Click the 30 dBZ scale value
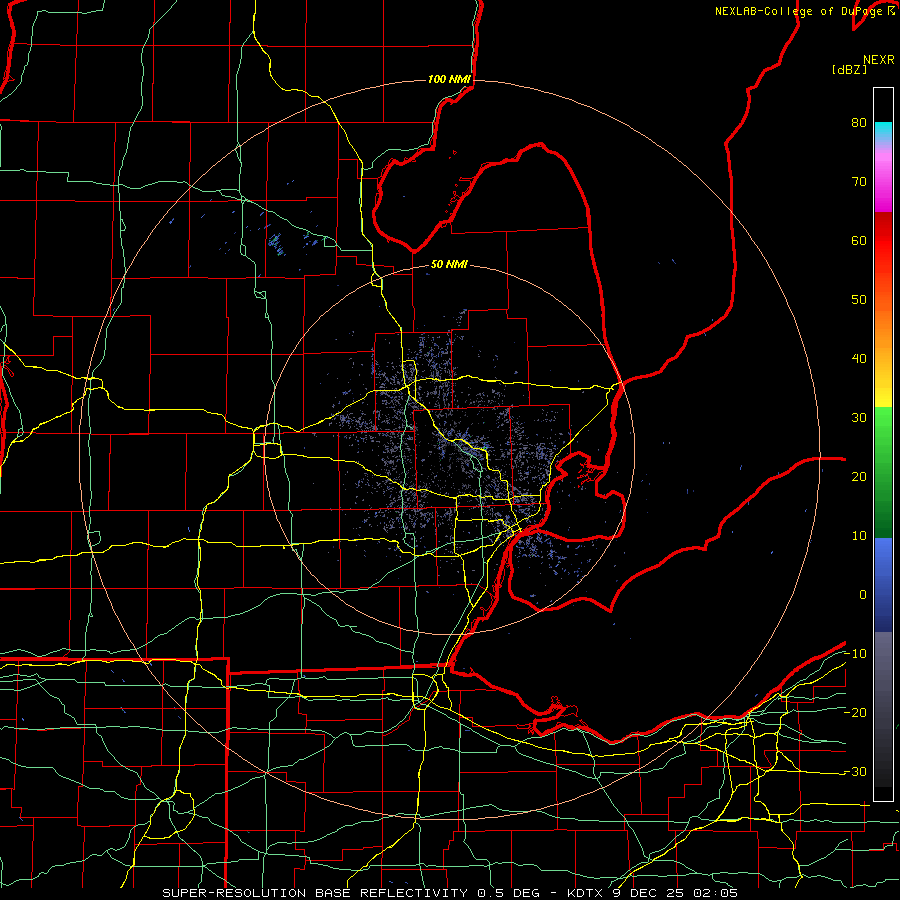This screenshot has width=900, height=900. coord(859,417)
